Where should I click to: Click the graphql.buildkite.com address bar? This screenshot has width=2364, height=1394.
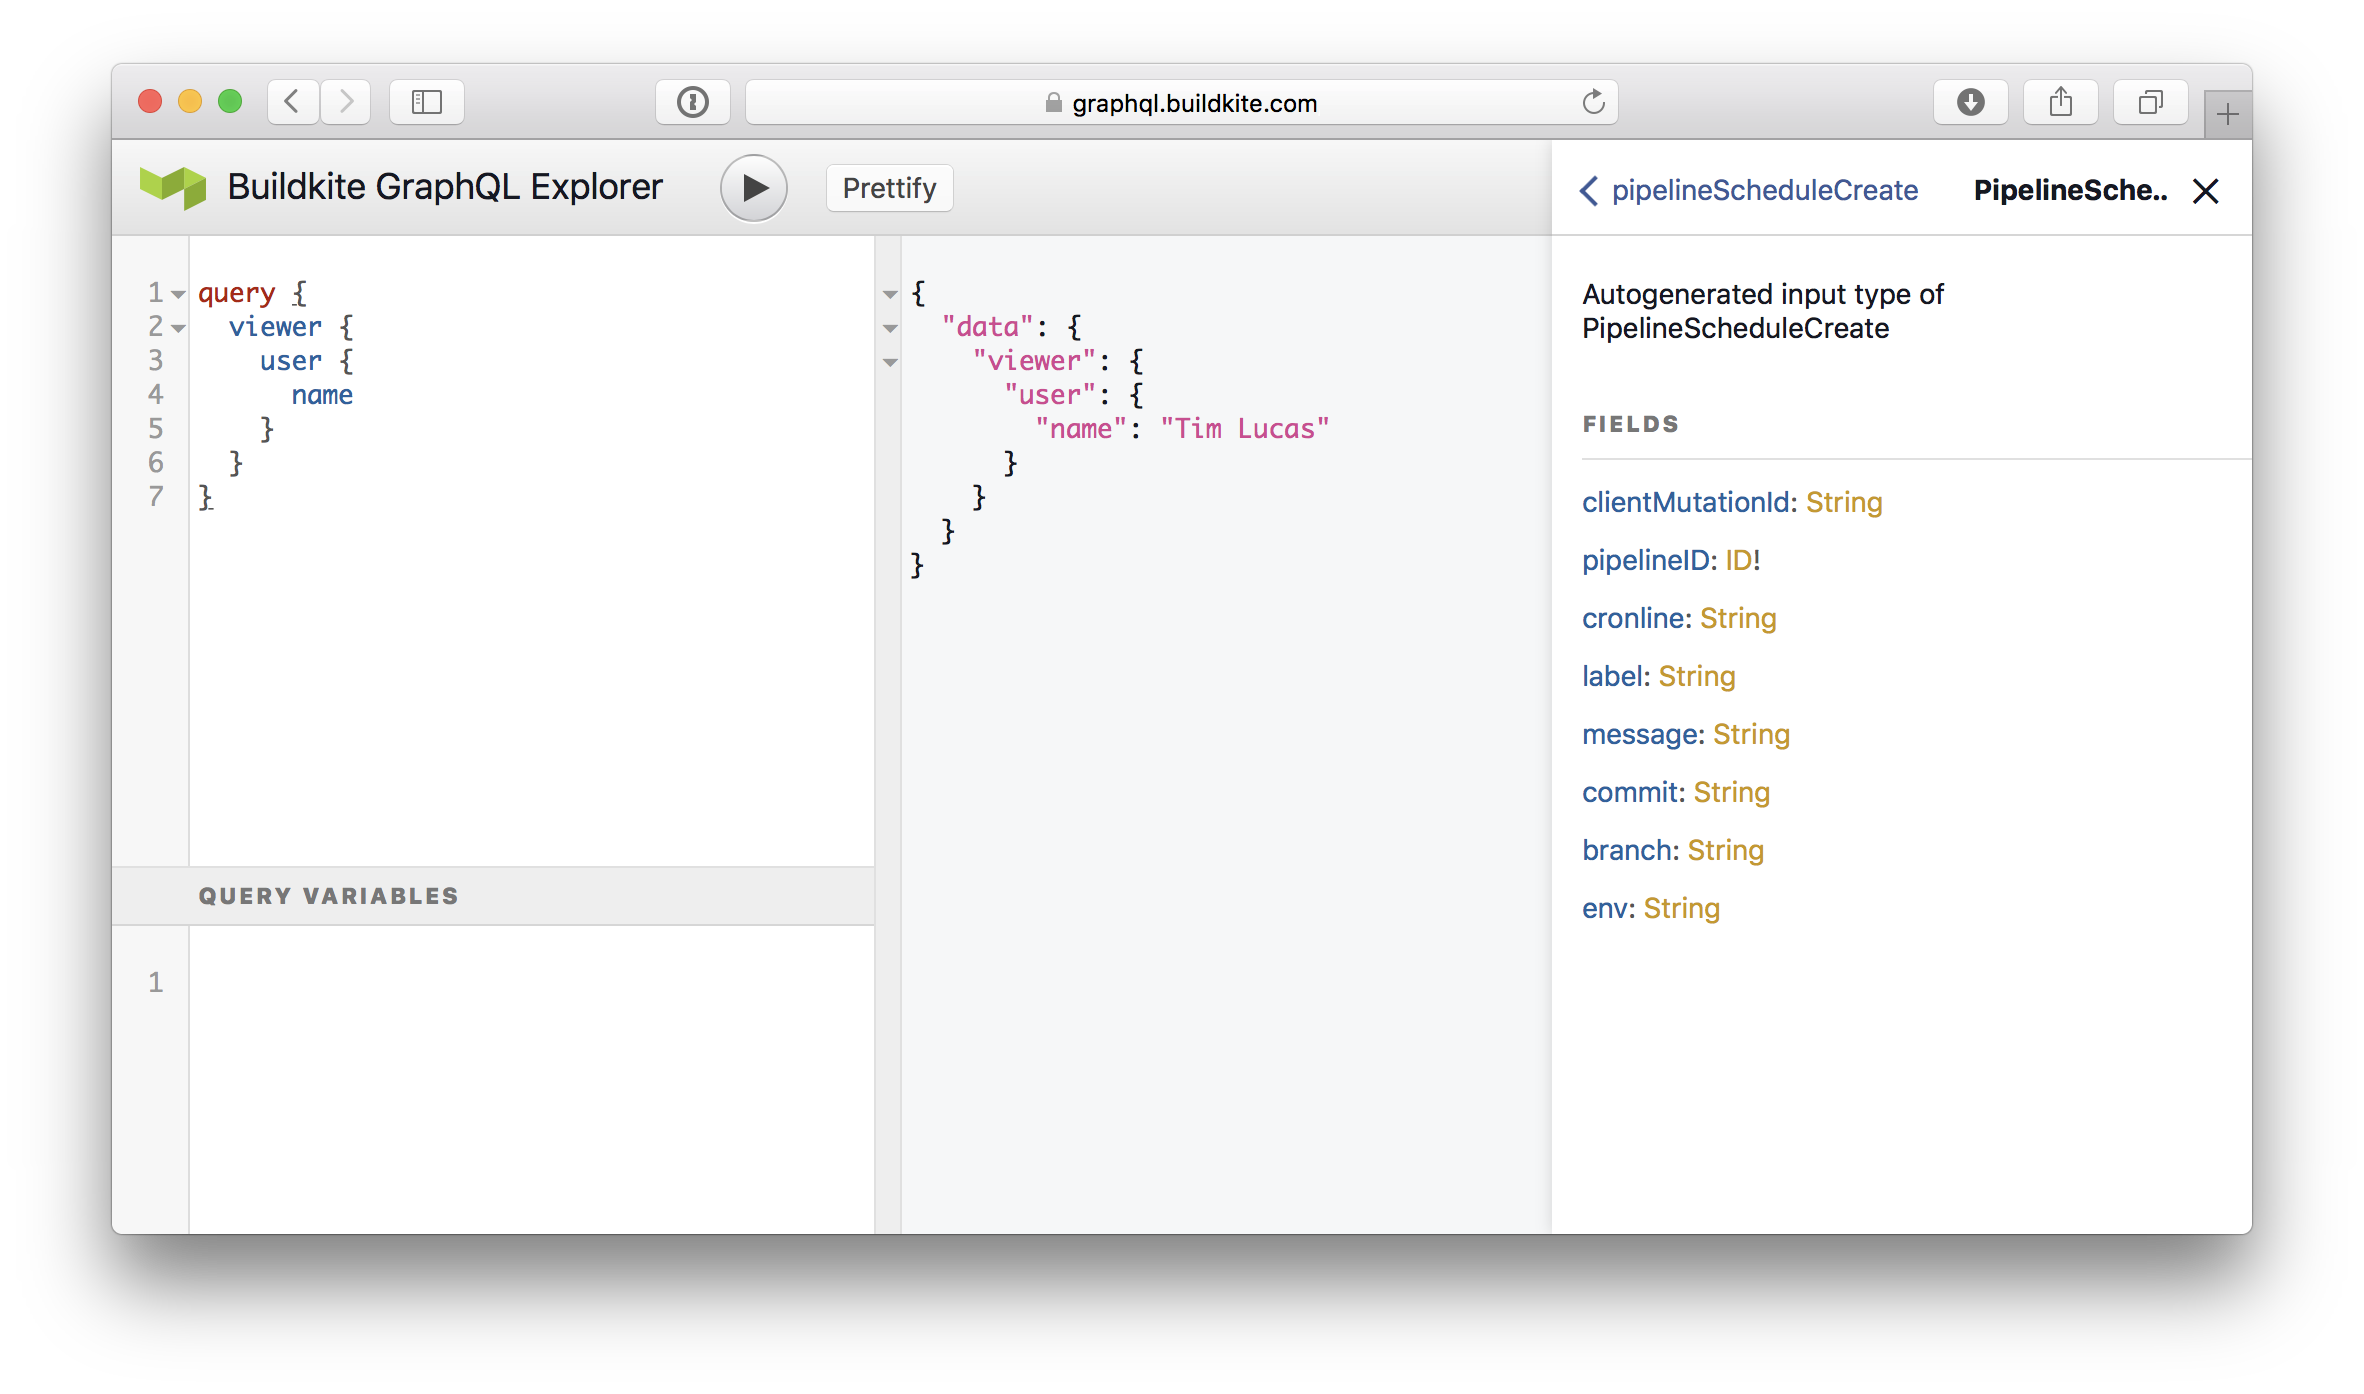tap(1181, 102)
